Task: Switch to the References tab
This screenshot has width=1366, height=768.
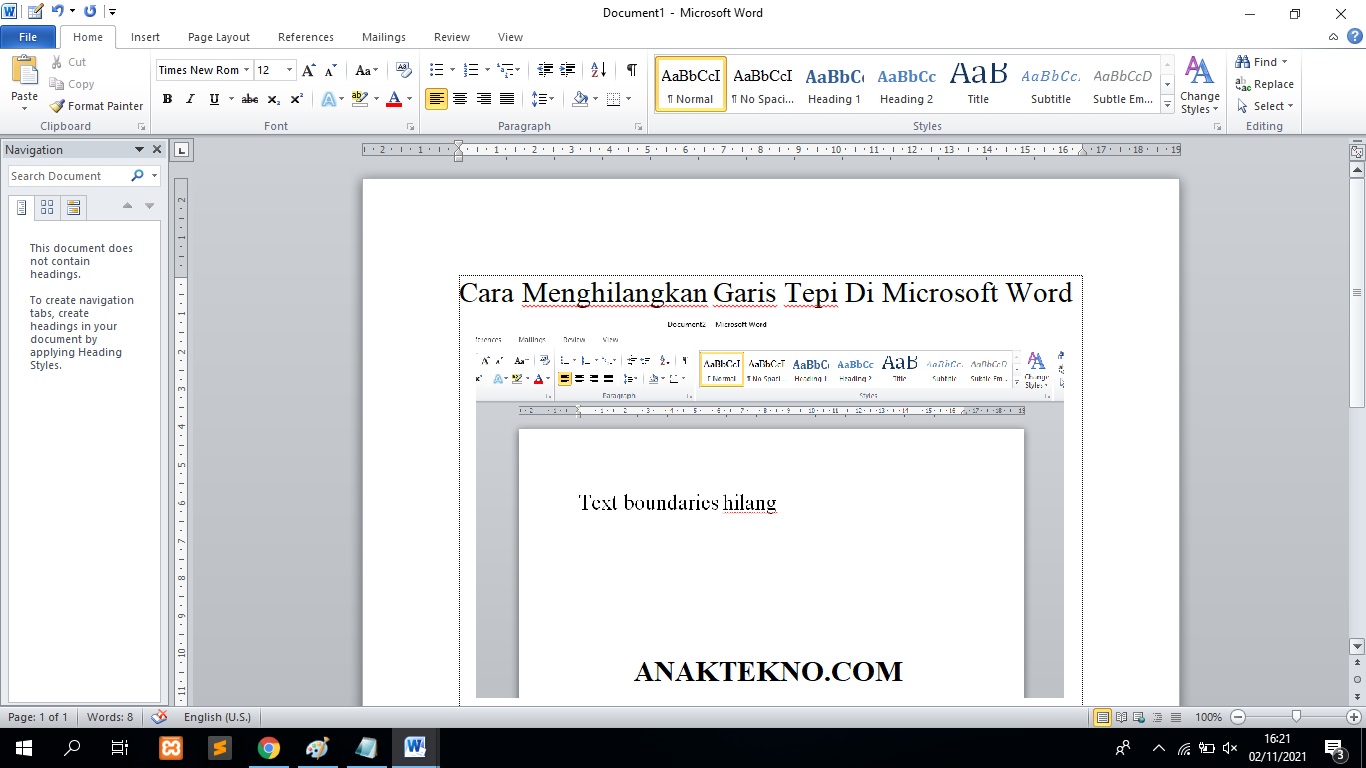Action: pyautogui.click(x=306, y=37)
